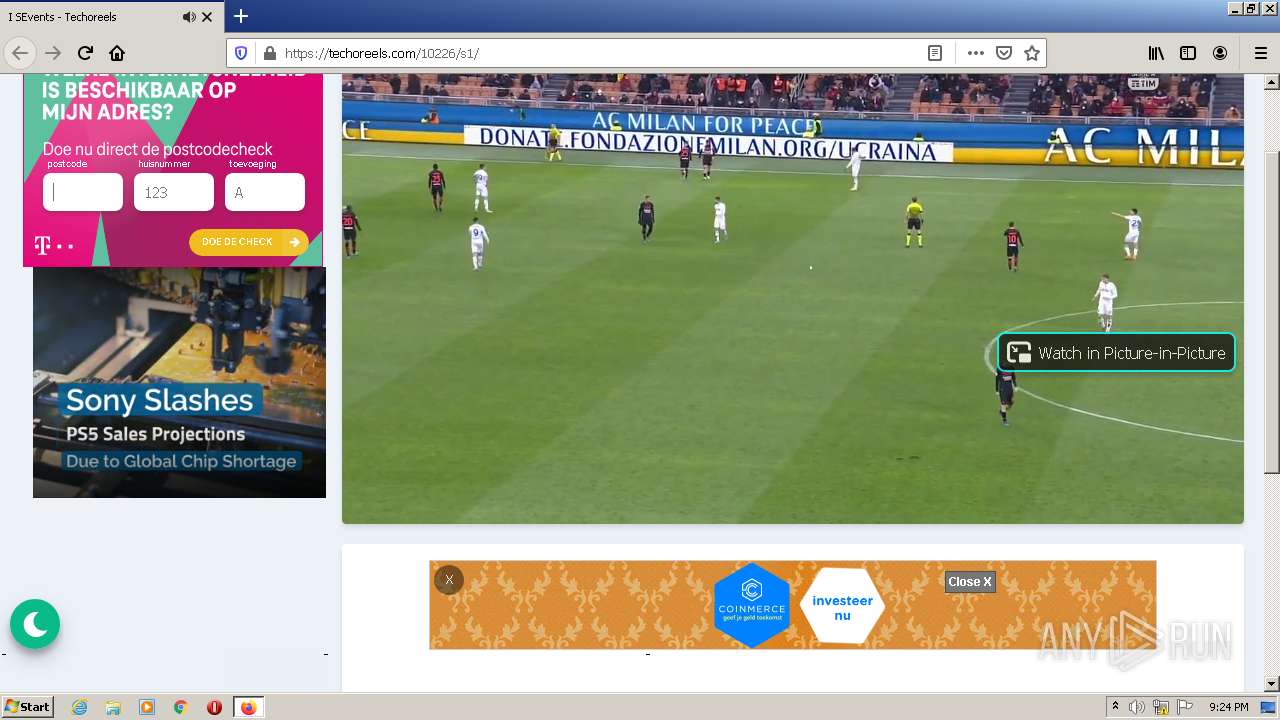Click the T-Mobile logo in ad

[x=54, y=245]
